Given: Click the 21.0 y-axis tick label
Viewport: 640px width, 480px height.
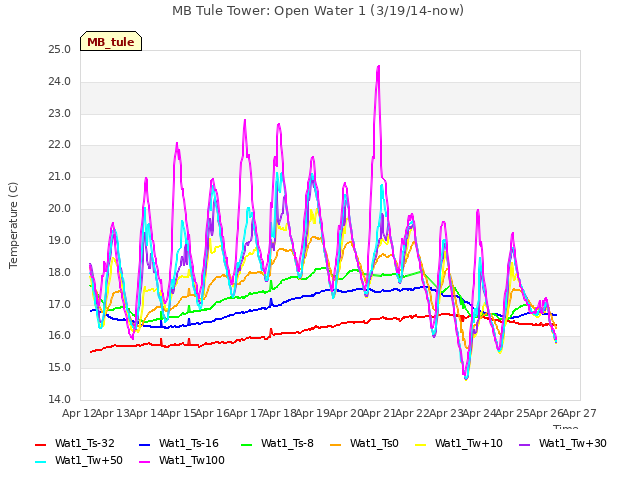Looking at the screenshot, I should 60,177.
